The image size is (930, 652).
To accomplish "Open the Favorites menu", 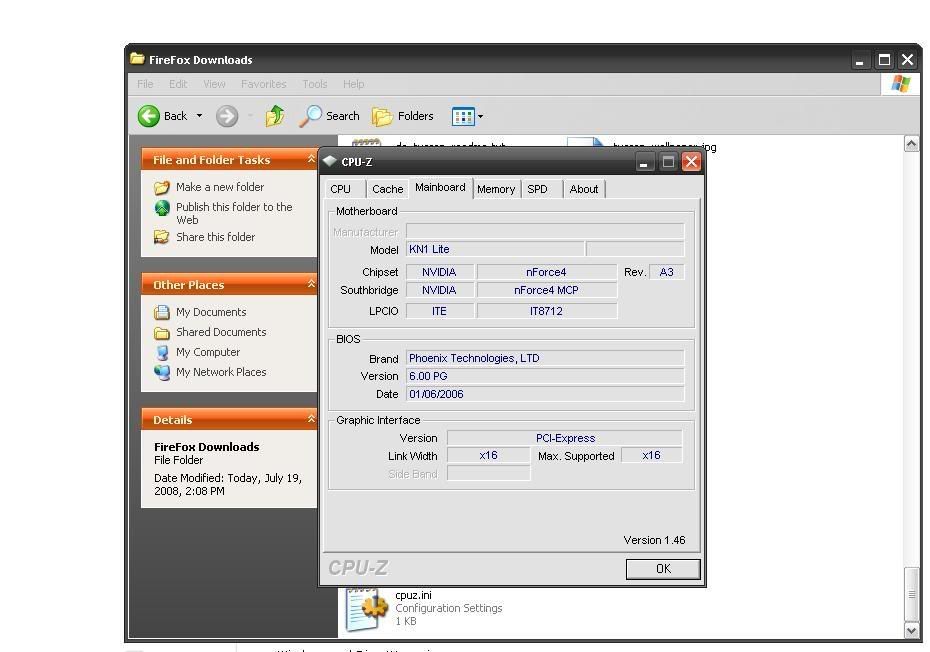I will pos(263,84).
